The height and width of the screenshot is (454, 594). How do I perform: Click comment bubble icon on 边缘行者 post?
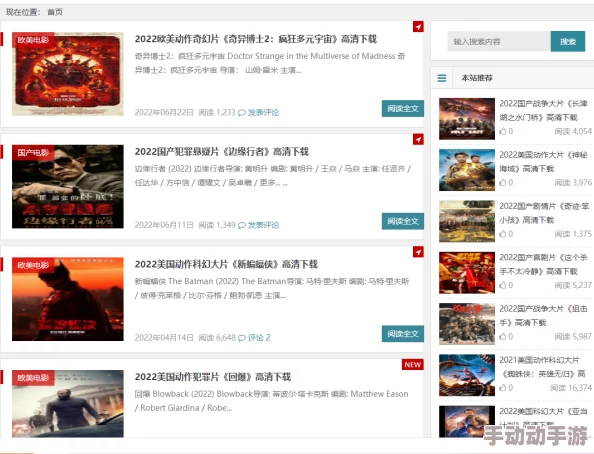242,225
